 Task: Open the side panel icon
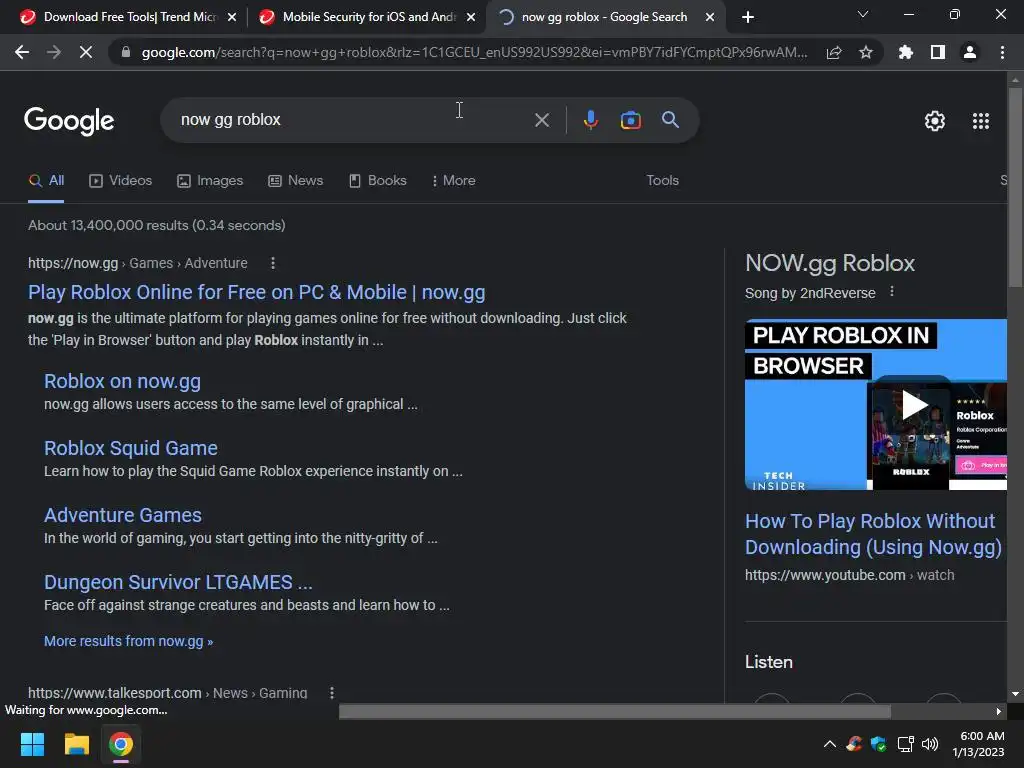(938, 52)
